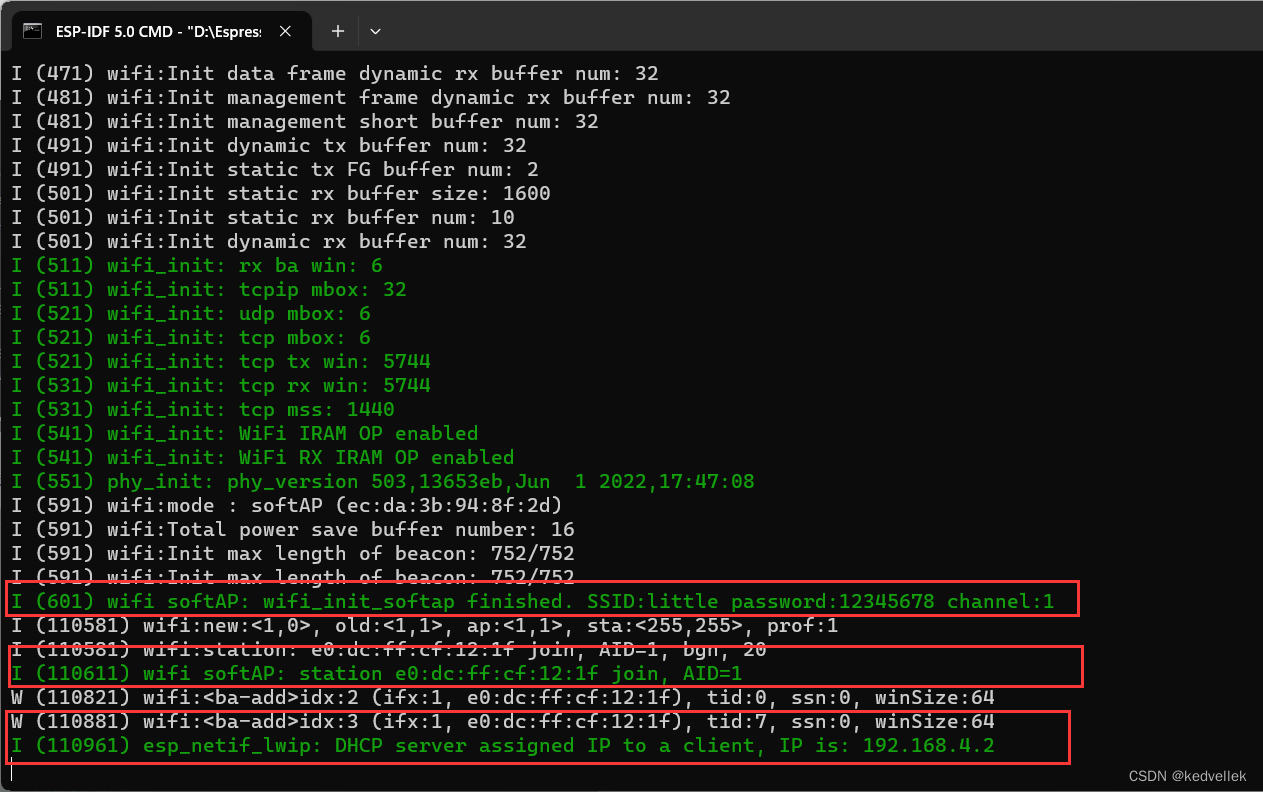The width and height of the screenshot is (1263, 792).
Task: Click the X to close the ESP-IDF tab
Action: click(x=285, y=30)
